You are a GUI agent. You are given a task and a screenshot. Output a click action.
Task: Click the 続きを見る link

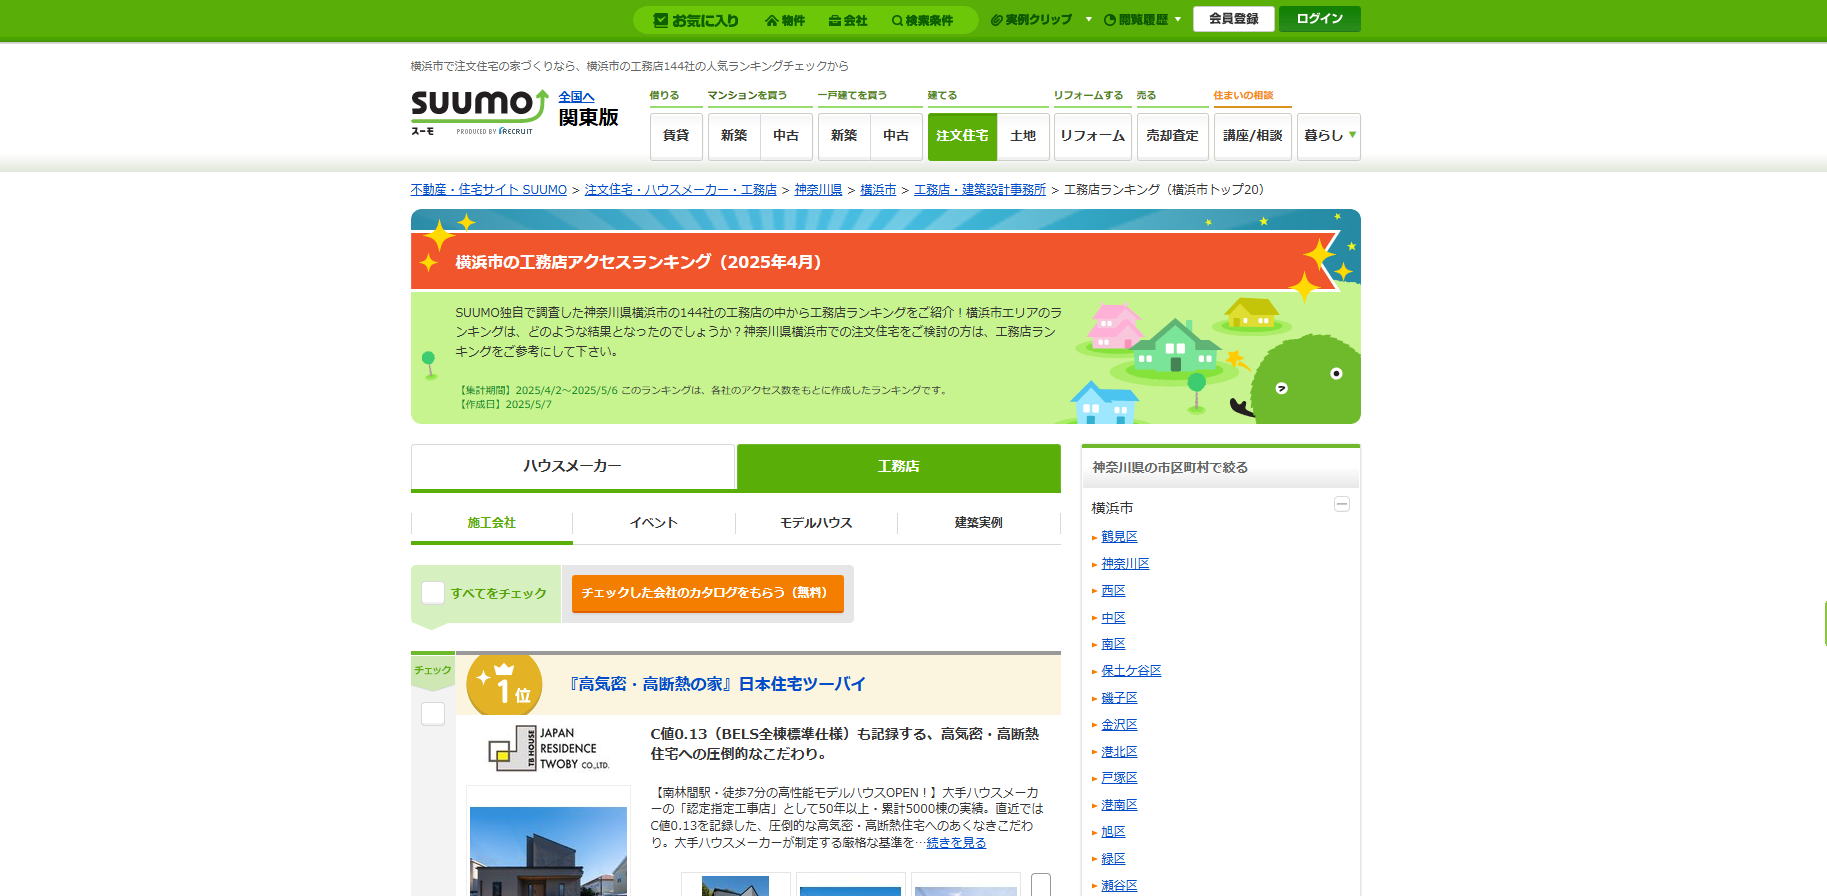957,843
